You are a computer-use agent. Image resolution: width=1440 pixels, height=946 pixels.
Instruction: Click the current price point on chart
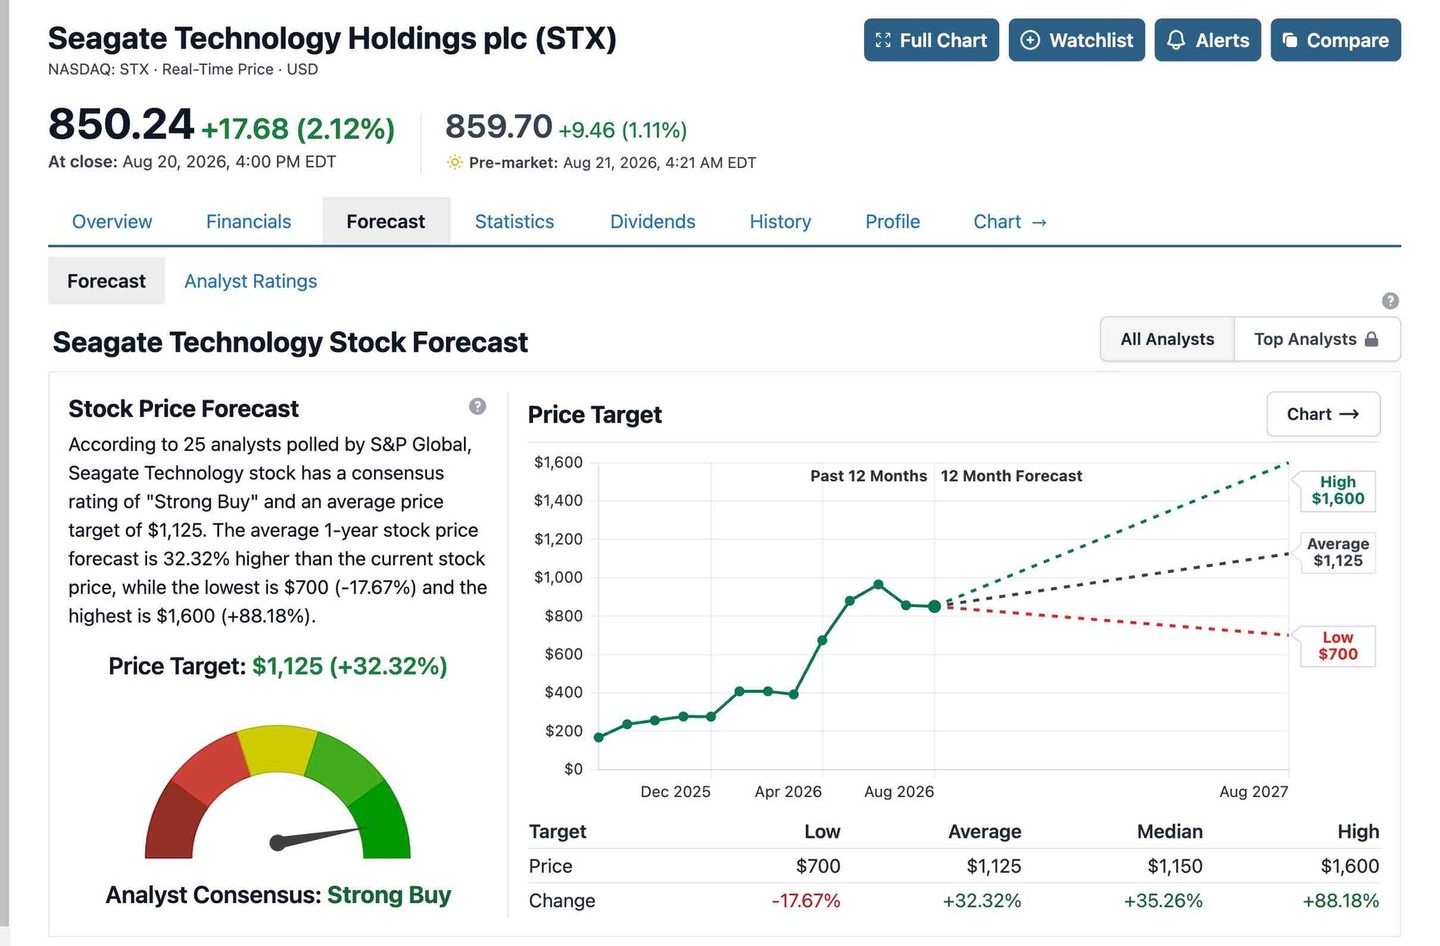point(934,606)
